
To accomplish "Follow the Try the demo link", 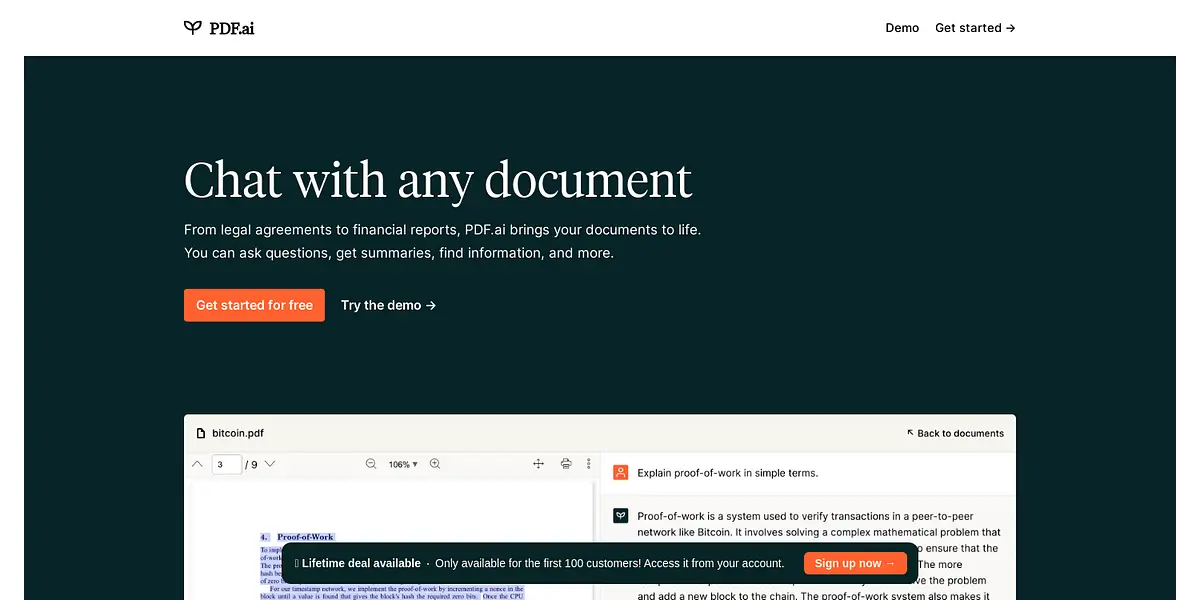I will (x=388, y=305).
